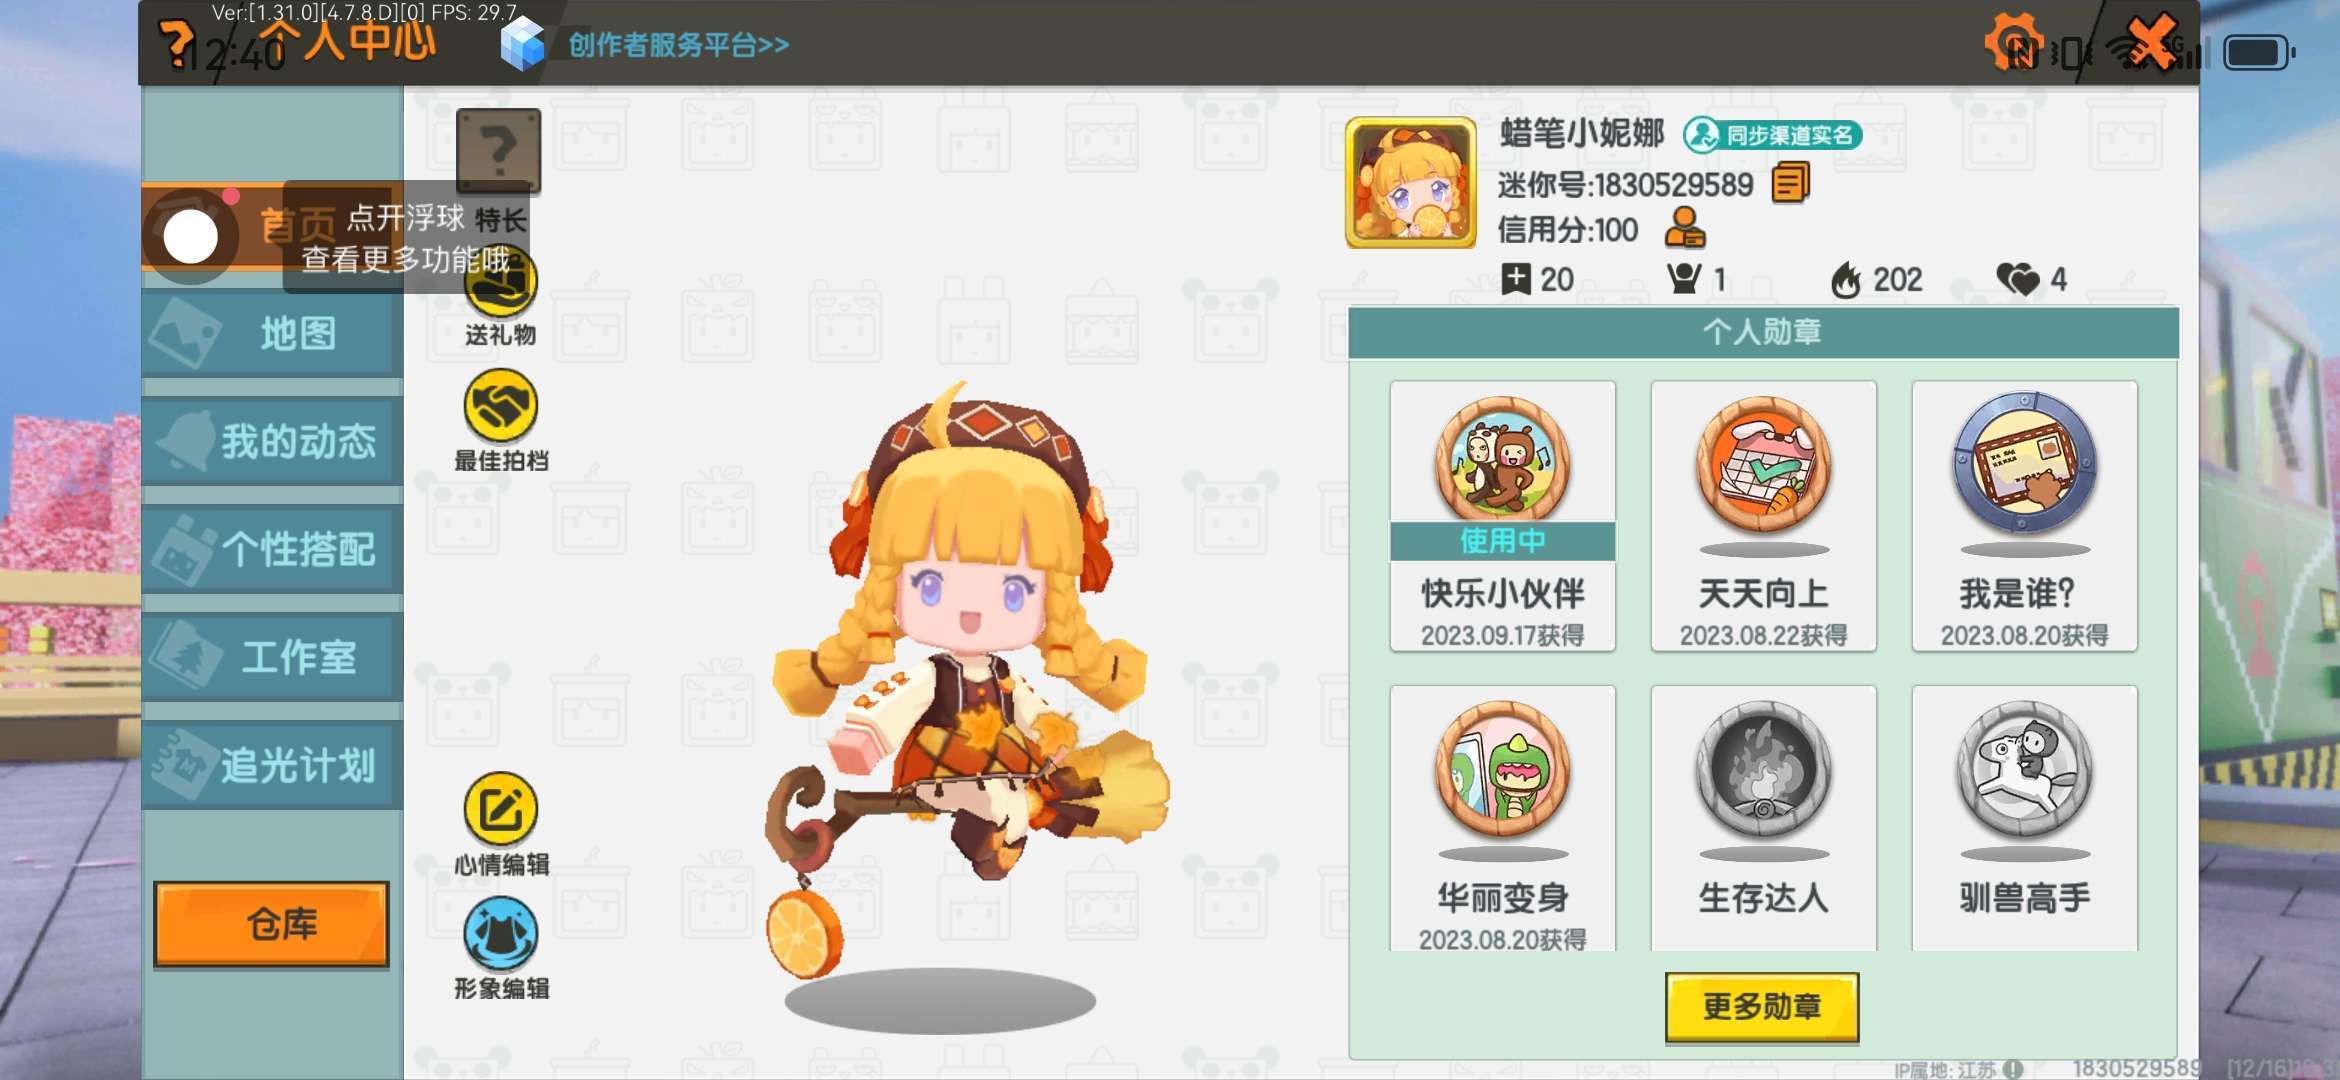Tap the gray question mark block
The image size is (2340, 1080).
498,151
